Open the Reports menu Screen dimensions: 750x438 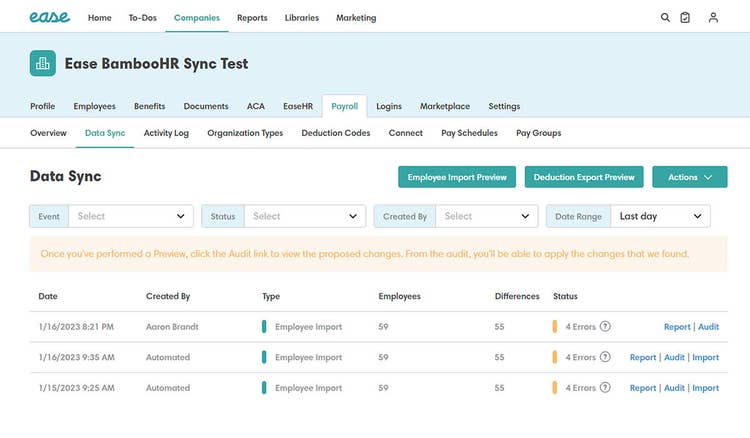[x=252, y=18]
